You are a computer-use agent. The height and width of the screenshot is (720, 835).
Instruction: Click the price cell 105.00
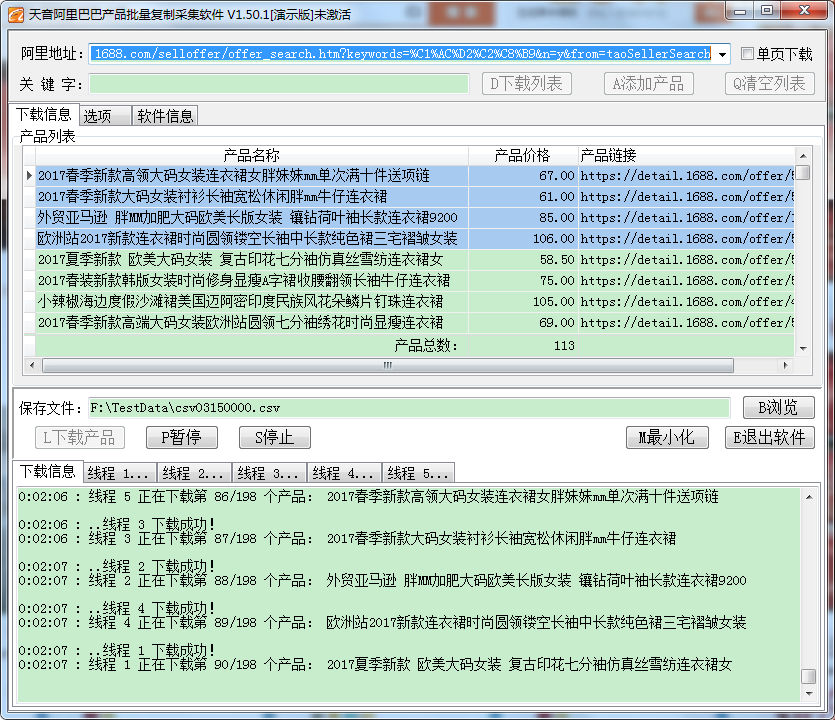(x=523, y=302)
